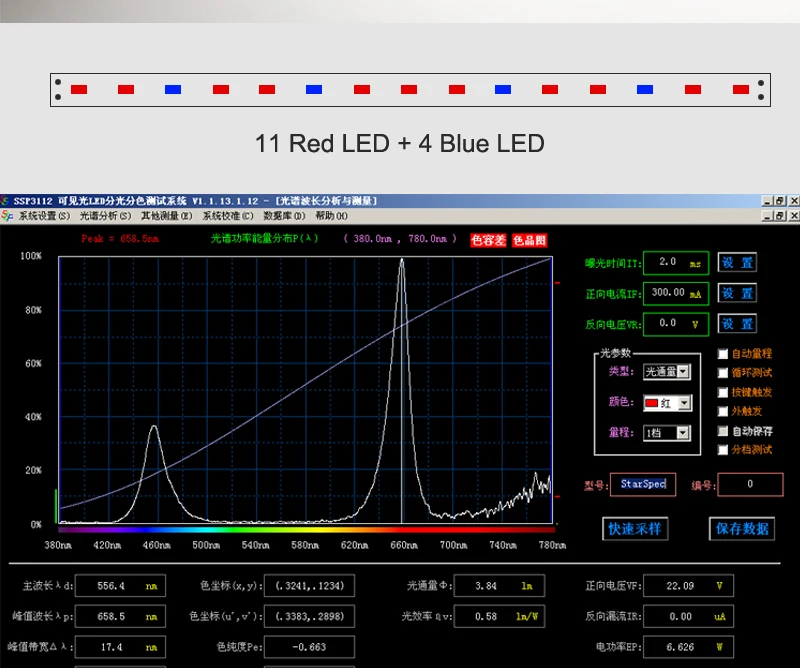Open the 数据库 menu

pyautogui.click(x=285, y=215)
